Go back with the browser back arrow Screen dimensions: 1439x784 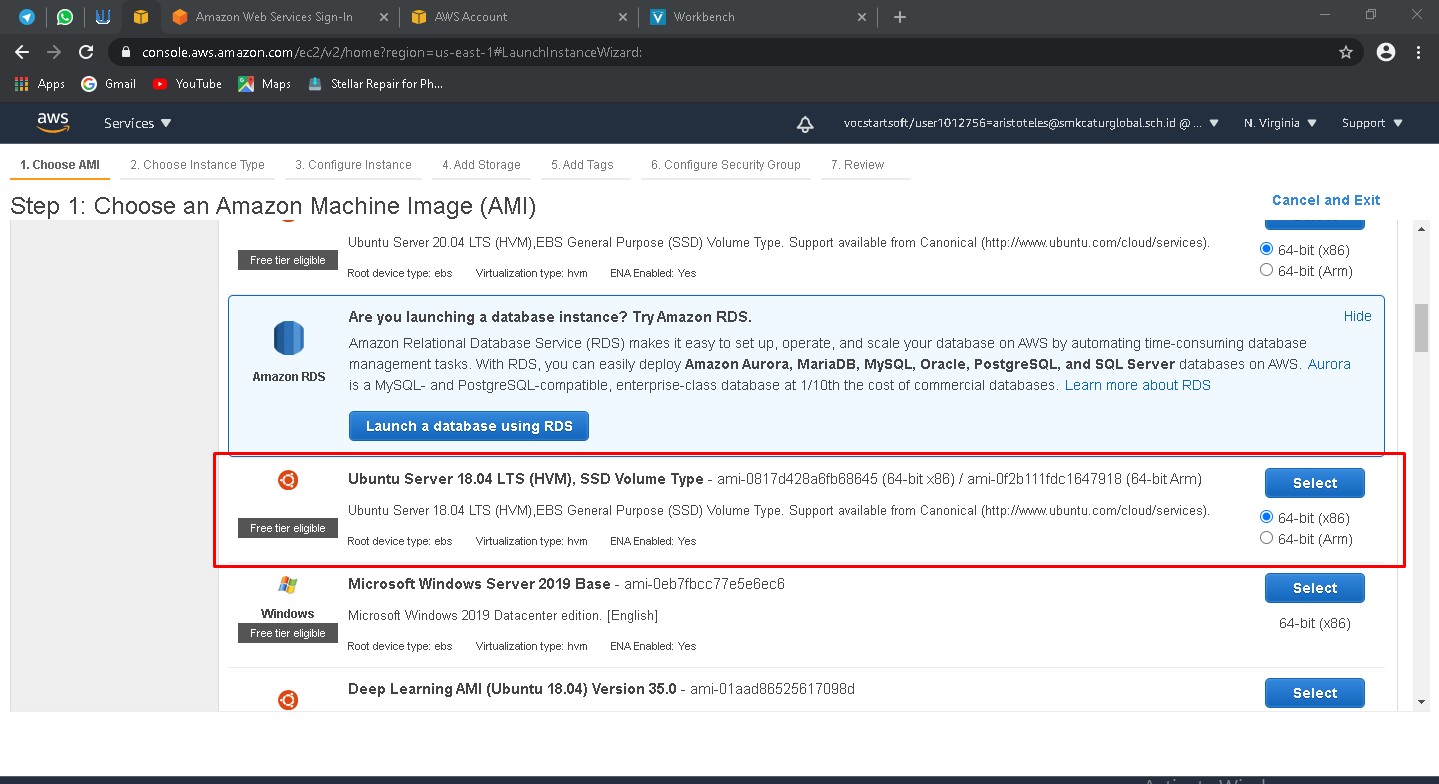[x=22, y=52]
